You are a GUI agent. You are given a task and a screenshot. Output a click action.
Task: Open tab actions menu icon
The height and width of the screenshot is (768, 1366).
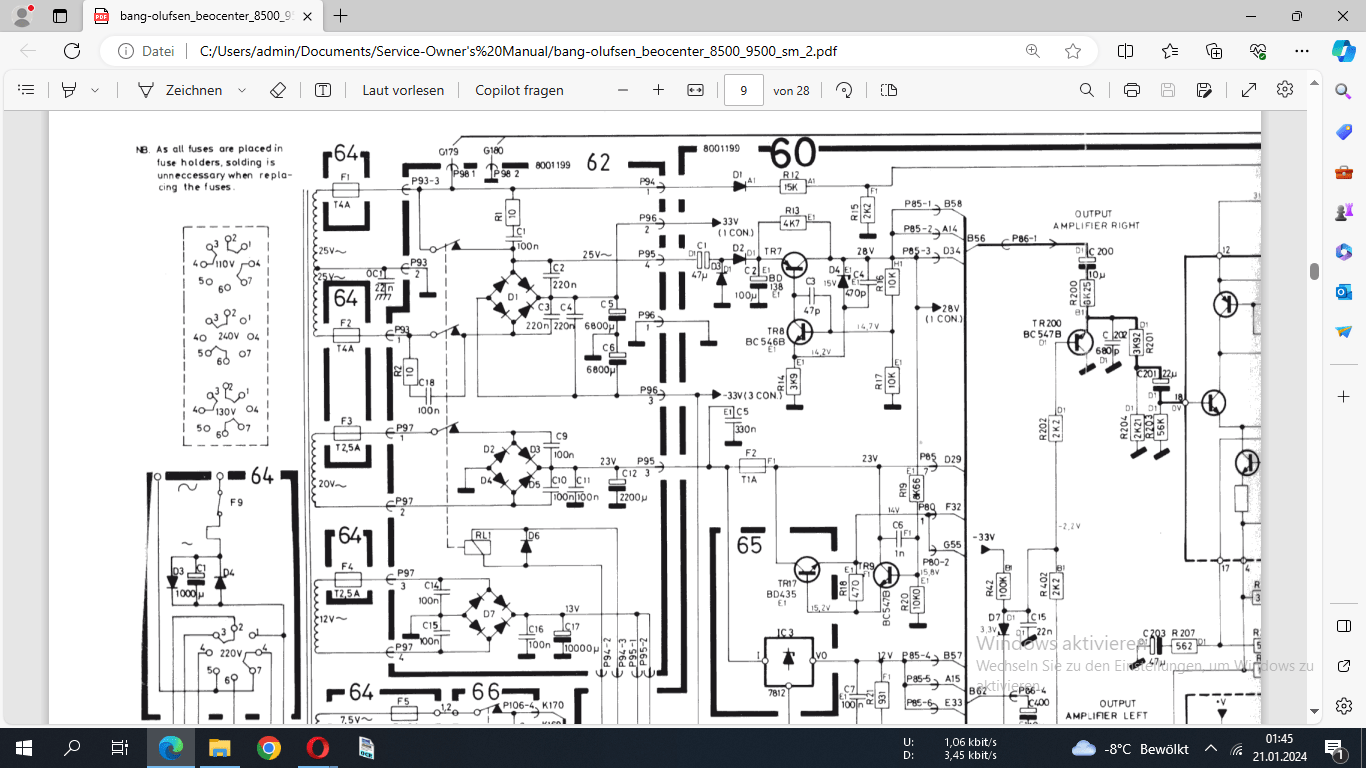click(60, 16)
